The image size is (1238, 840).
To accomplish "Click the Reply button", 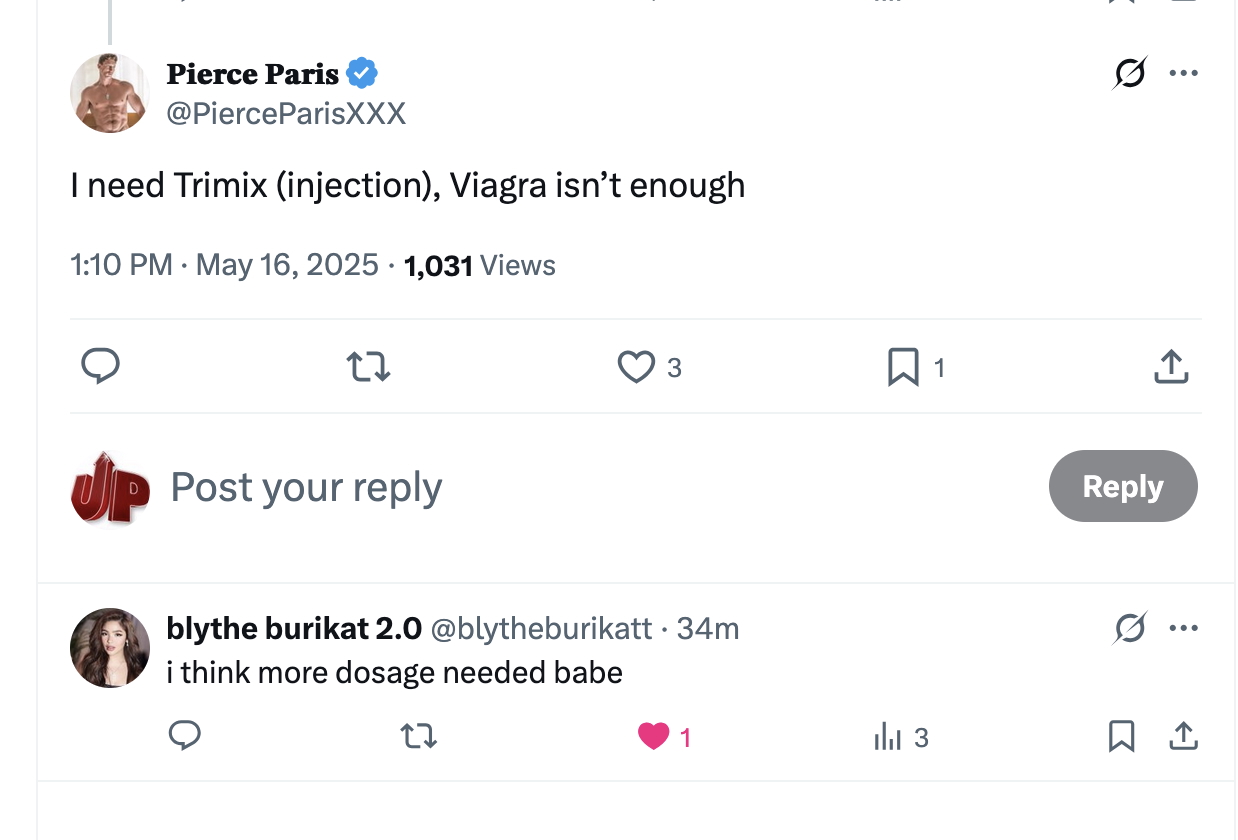I will point(1123,486).
